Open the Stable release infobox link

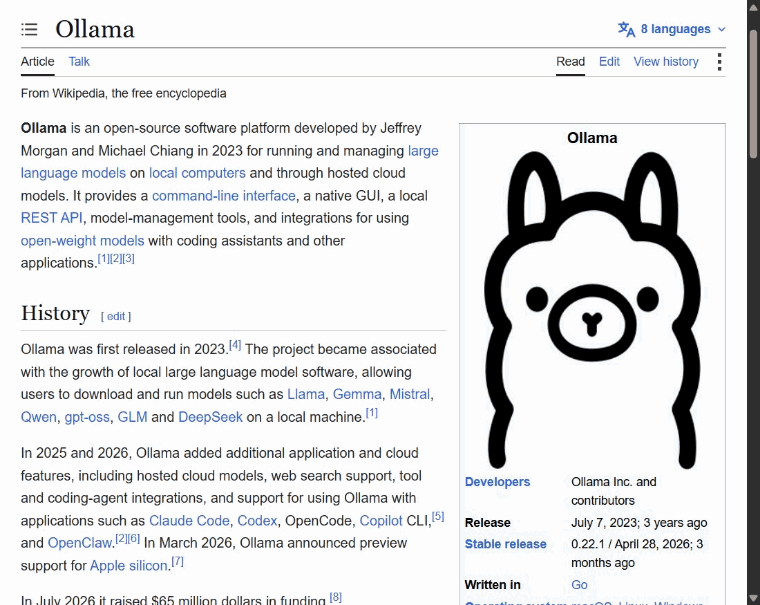click(506, 544)
